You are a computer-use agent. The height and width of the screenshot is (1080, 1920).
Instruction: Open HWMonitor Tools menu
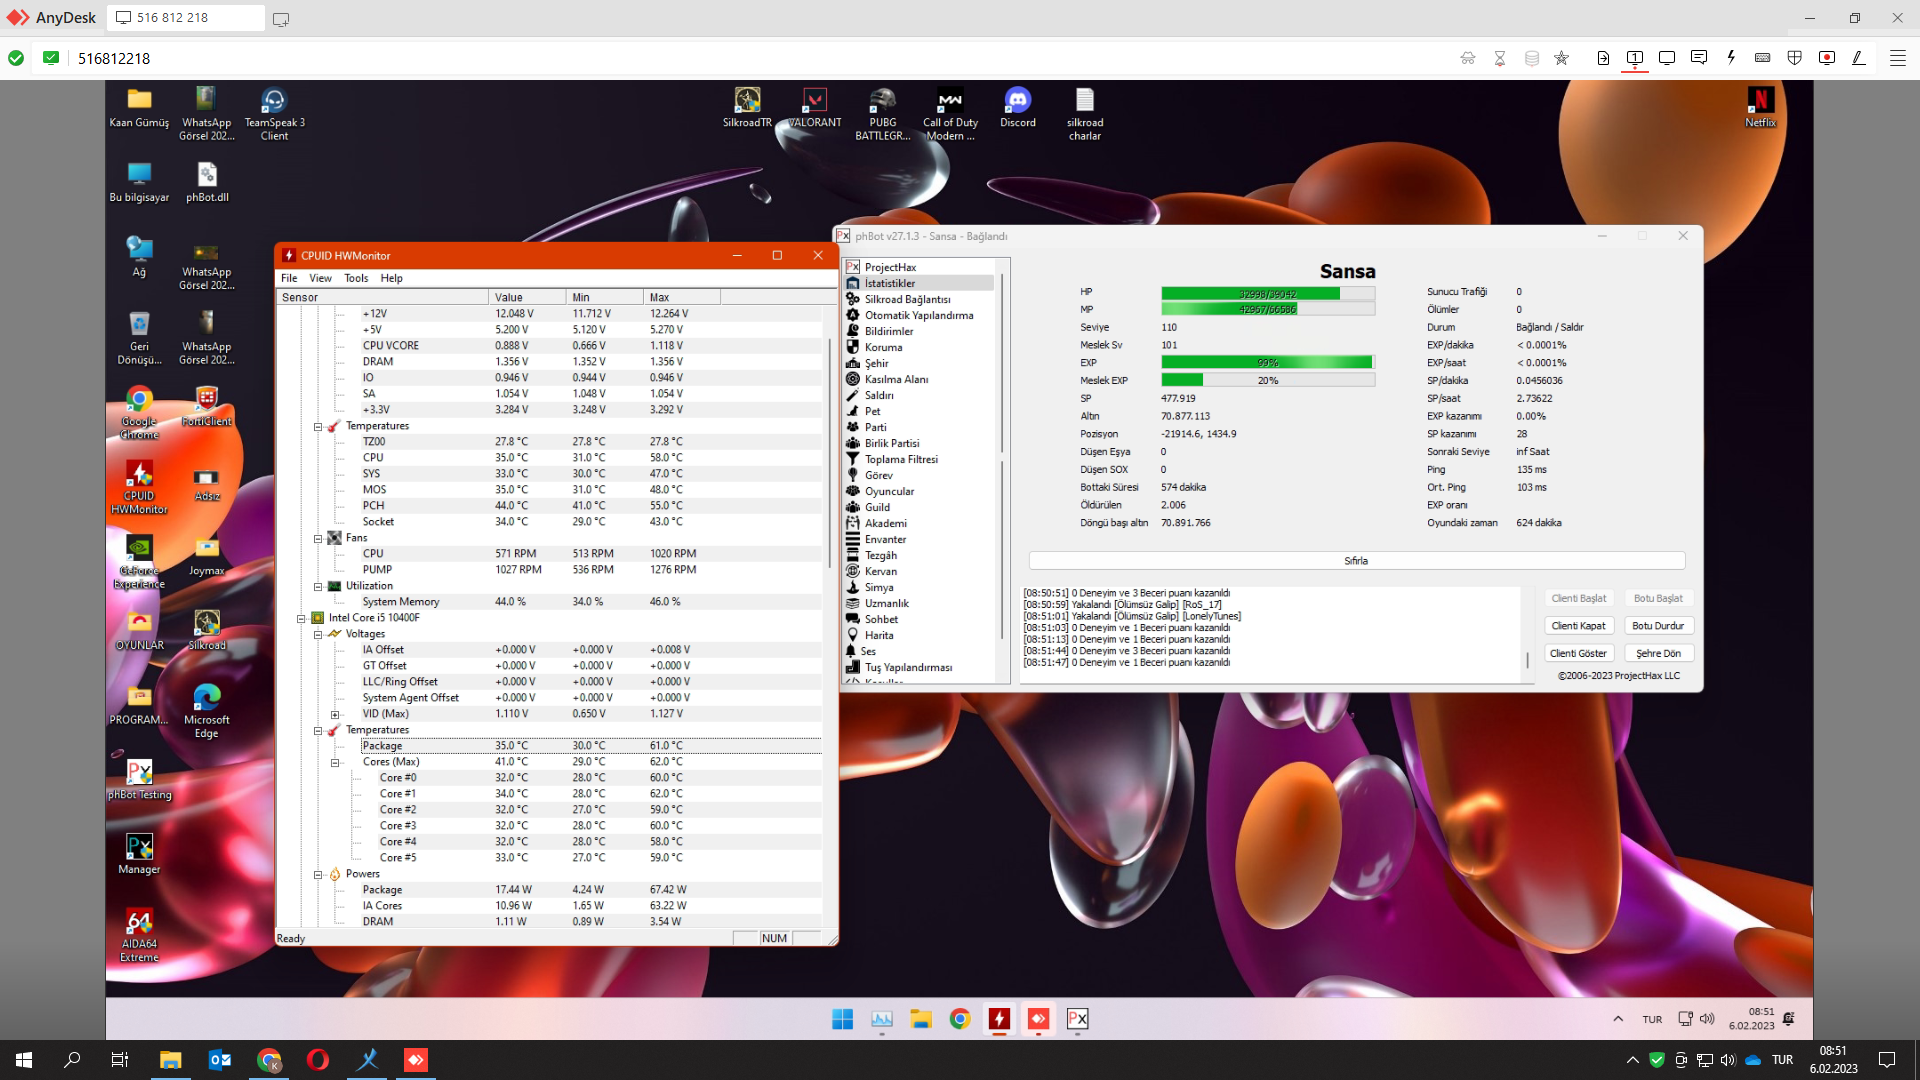[x=356, y=278]
